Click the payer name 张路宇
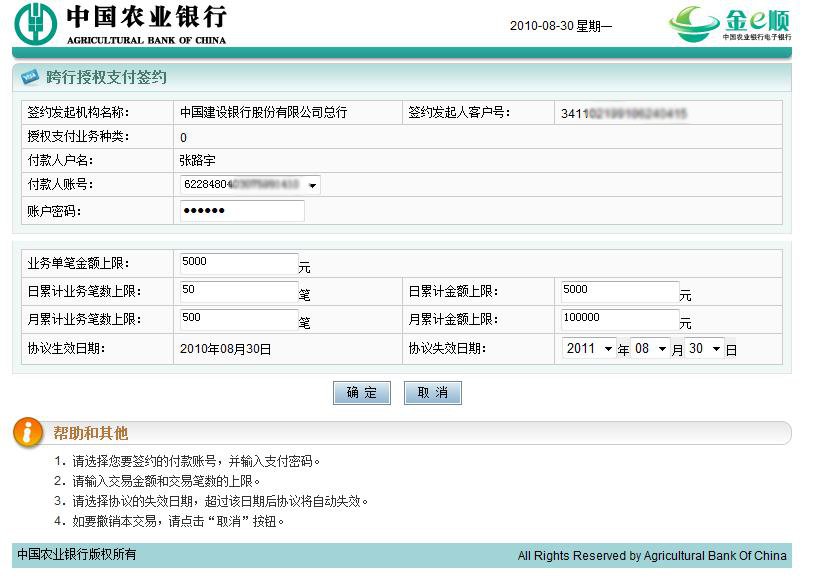 point(197,160)
